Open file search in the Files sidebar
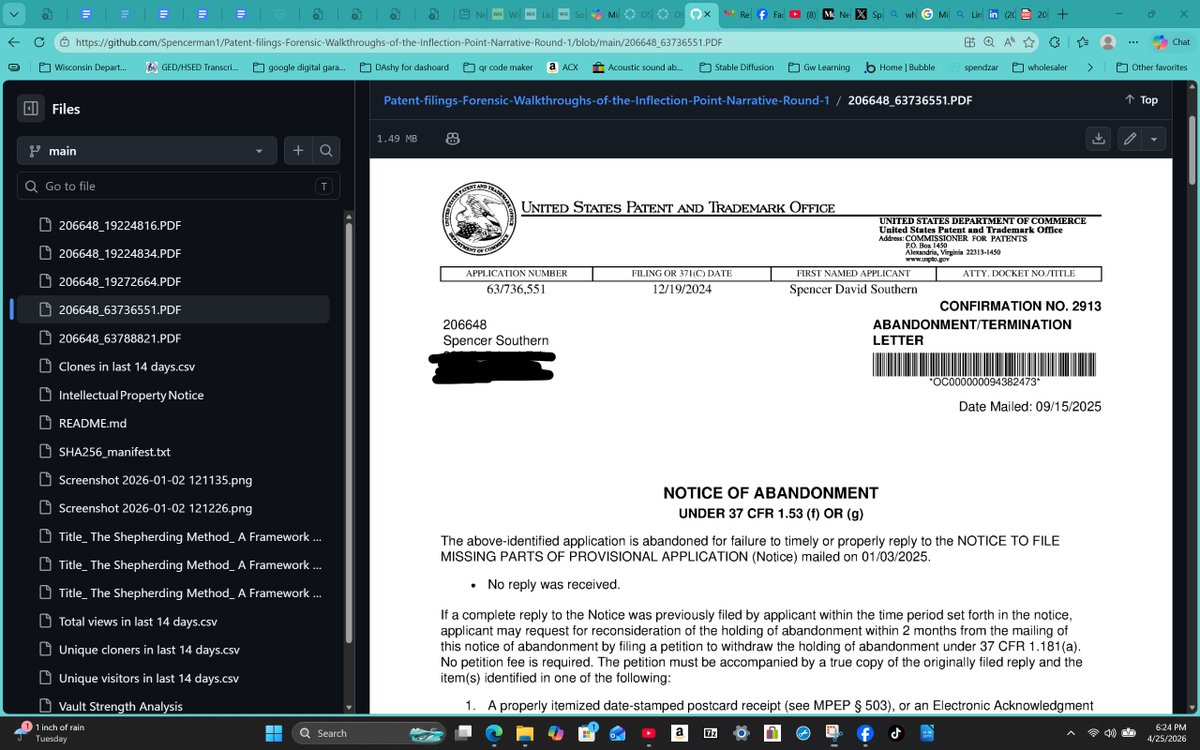The width and height of the screenshot is (1200, 750). [326, 150]
